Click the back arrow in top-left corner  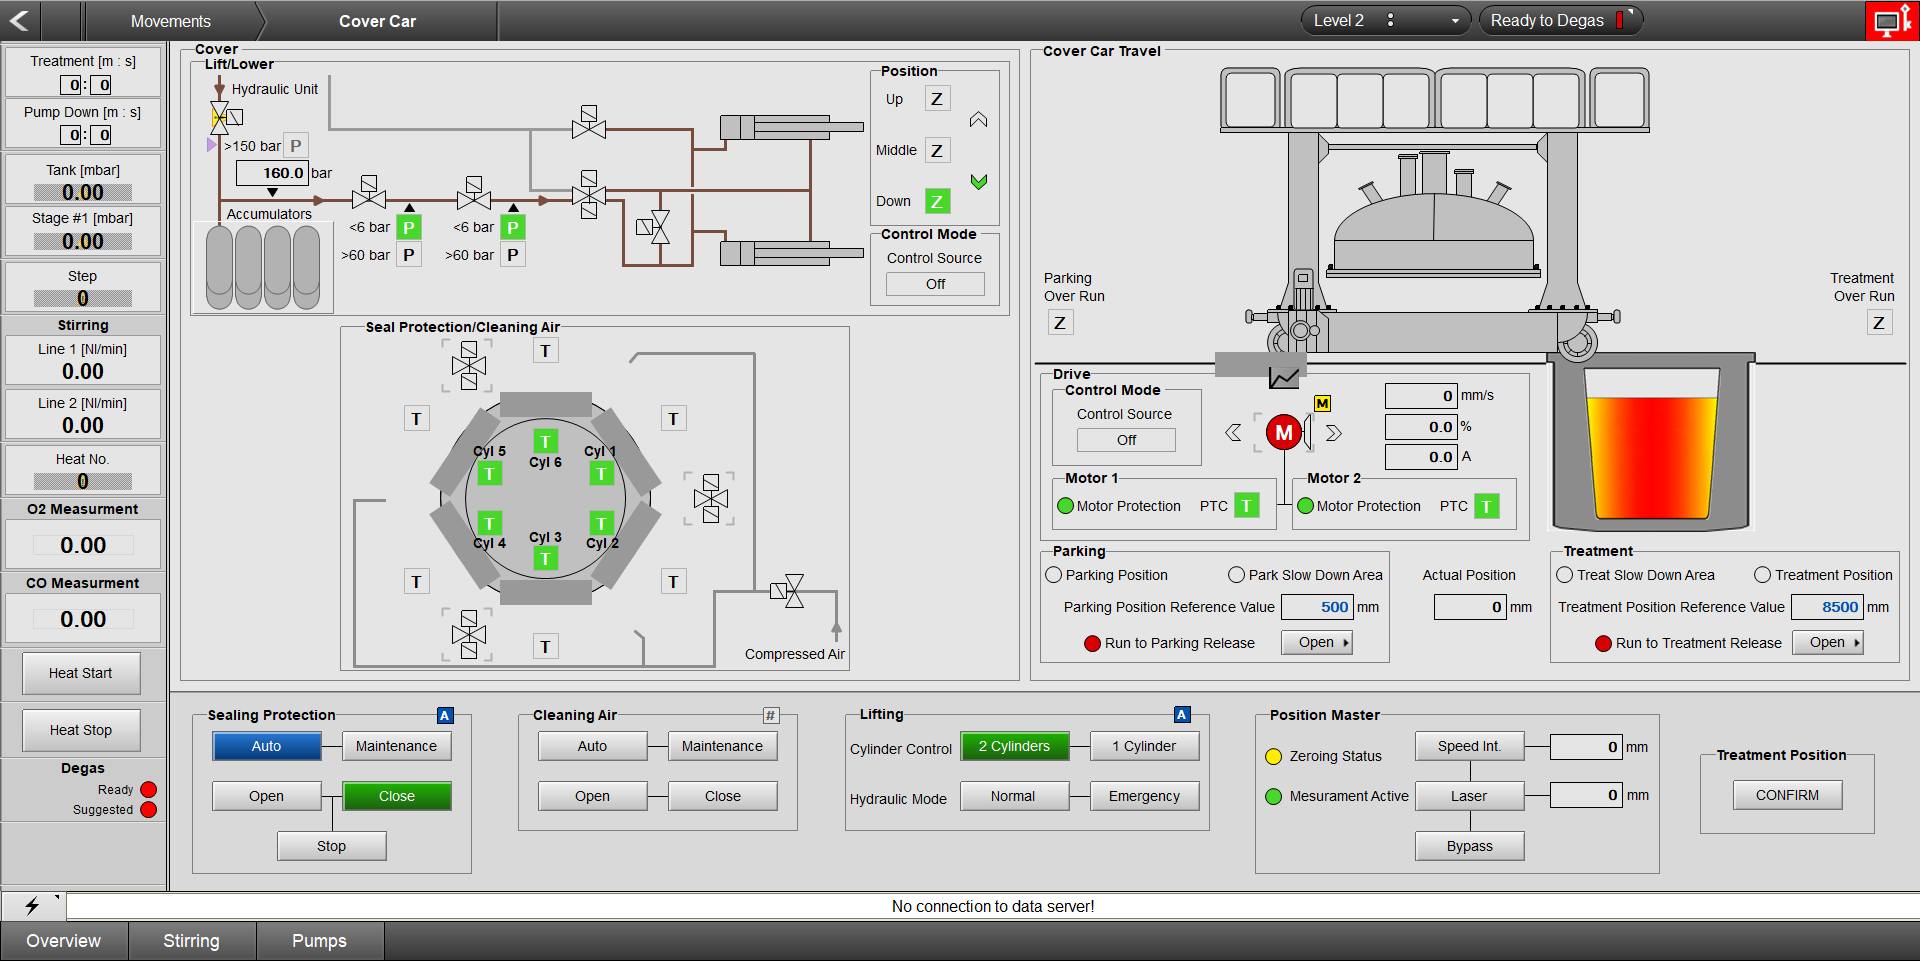[20, 20]
